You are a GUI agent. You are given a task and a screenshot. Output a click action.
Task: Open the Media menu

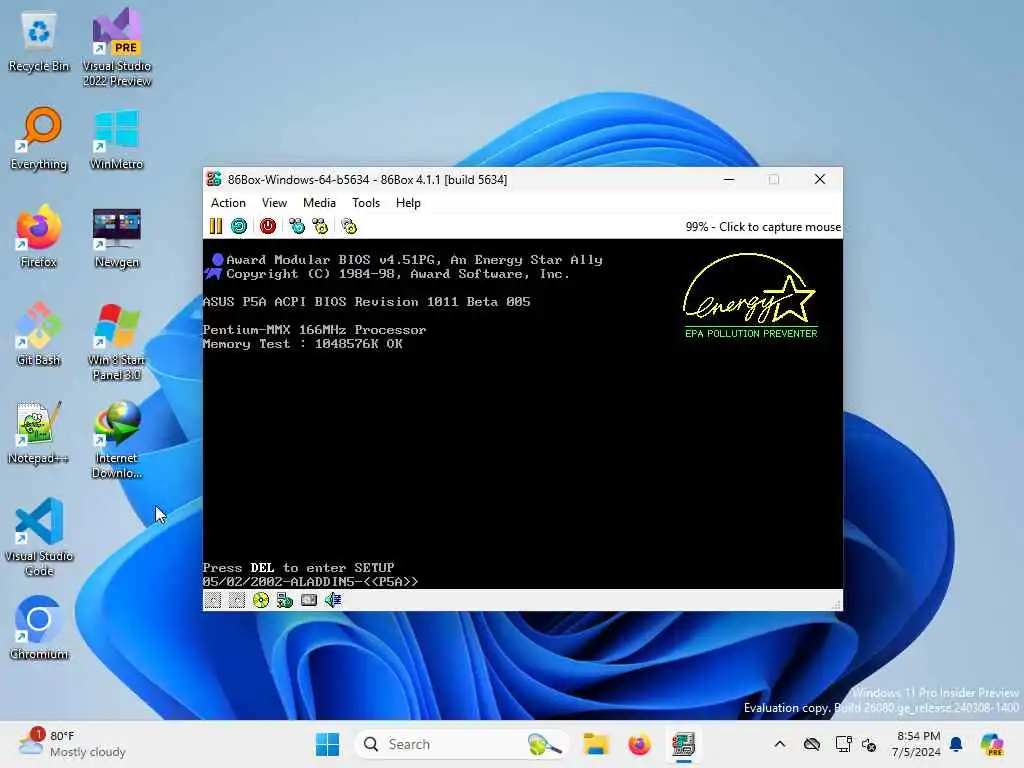tap(319, 203)
